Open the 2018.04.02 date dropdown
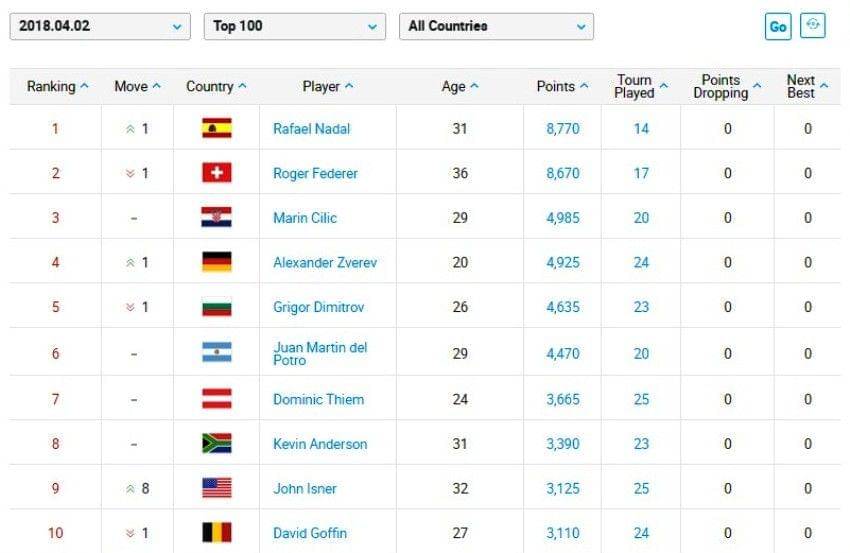This screenshot has width=850, height=553. (x=99, y=26)
